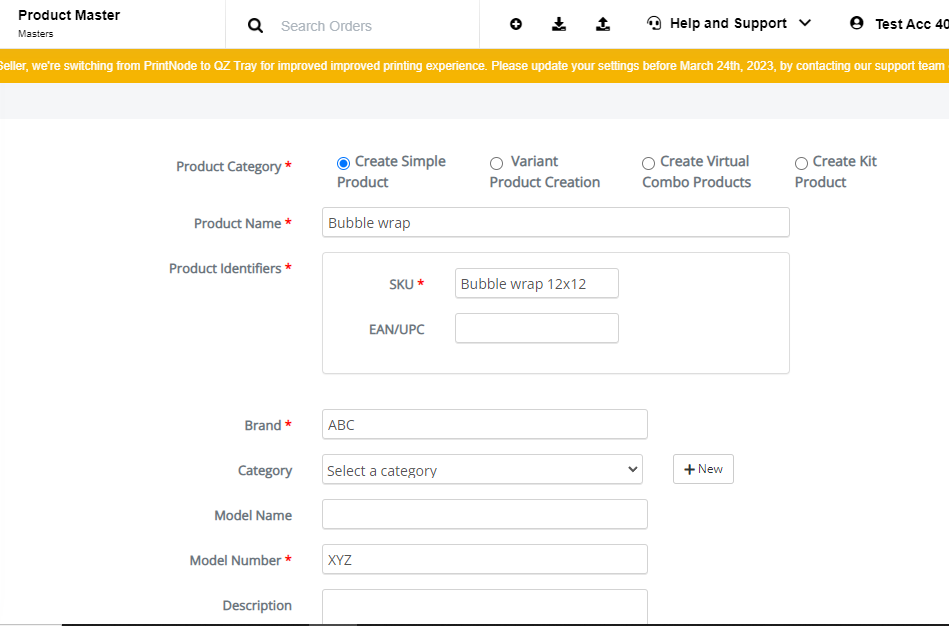
Task: Click the SKU input field
Action: pyautogui.click(x=537, y=283)
